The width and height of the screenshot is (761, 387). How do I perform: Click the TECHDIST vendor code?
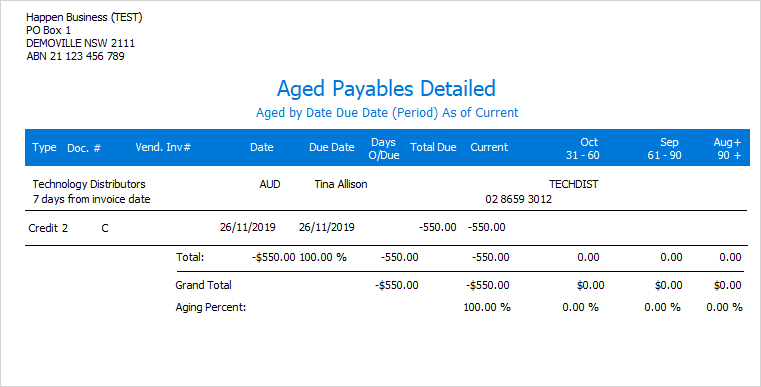point(574,184)
